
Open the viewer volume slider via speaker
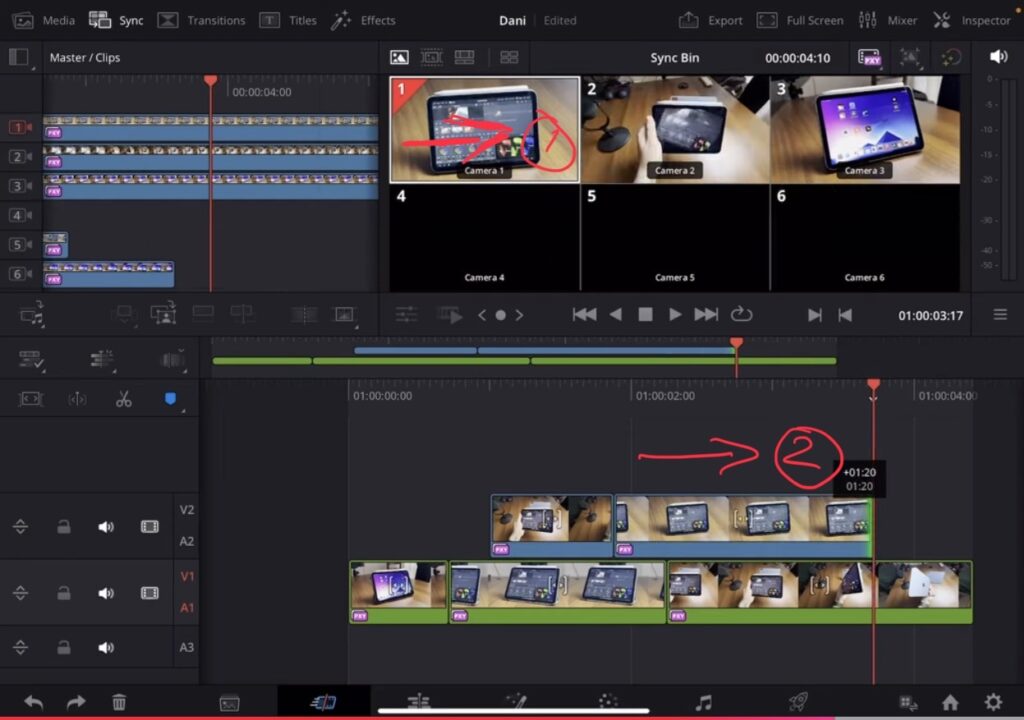(998, 57)
